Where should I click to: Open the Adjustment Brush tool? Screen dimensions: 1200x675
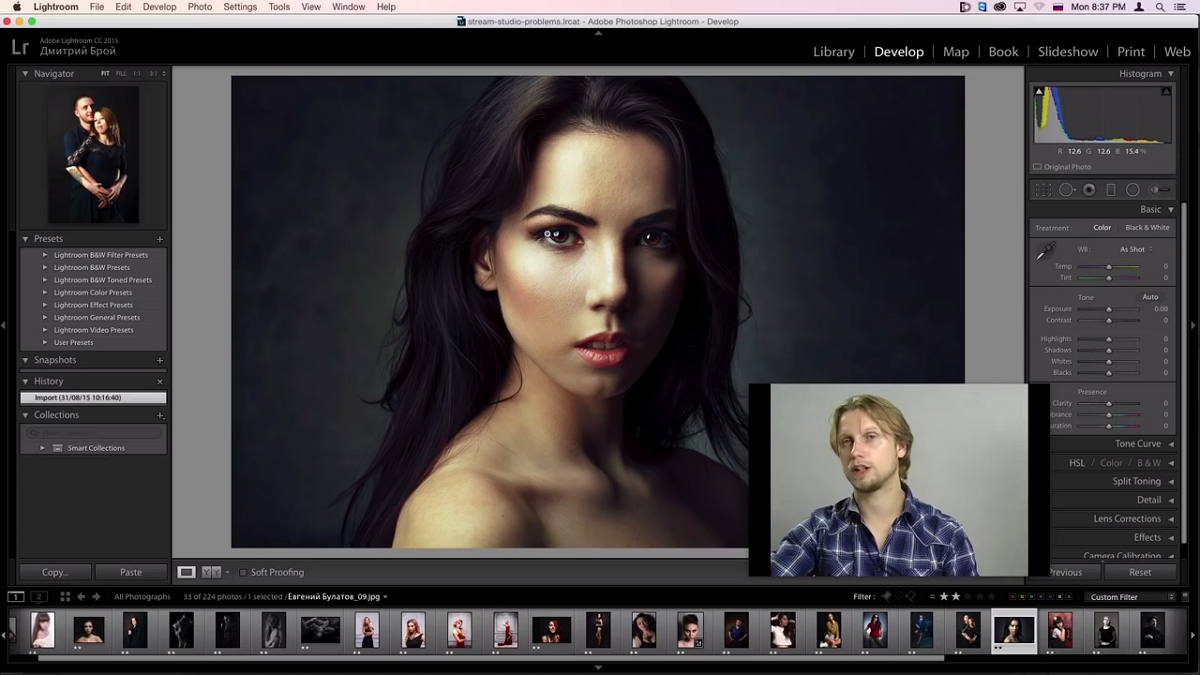pos(1160,190)
